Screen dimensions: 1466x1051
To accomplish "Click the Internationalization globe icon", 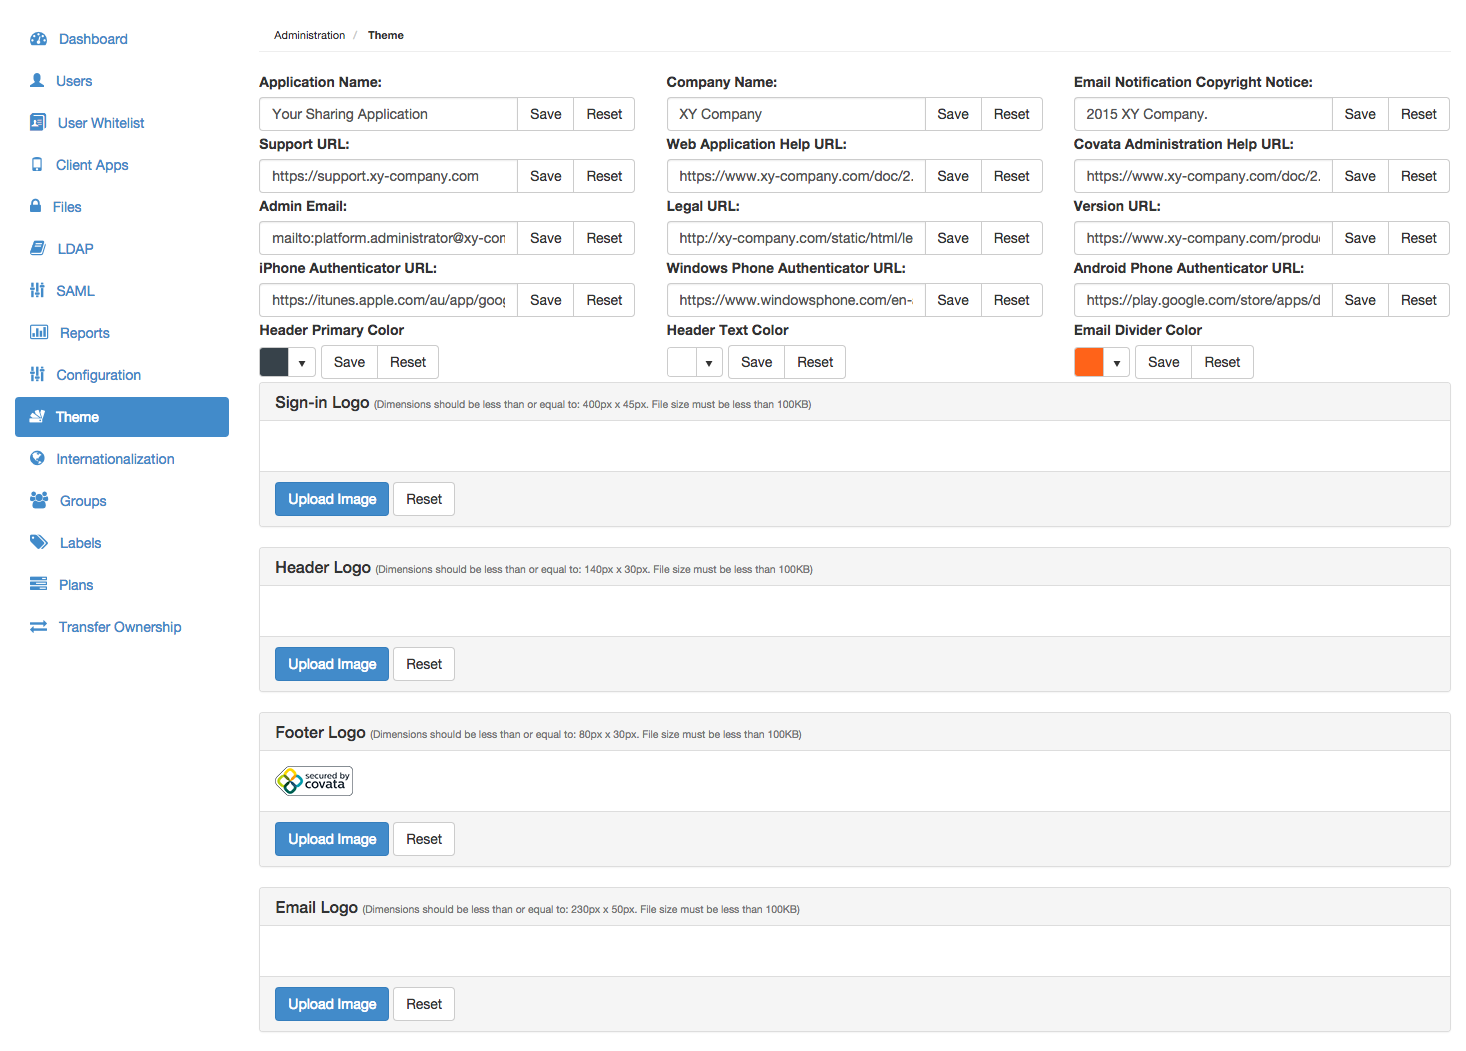I will (37, 458).
